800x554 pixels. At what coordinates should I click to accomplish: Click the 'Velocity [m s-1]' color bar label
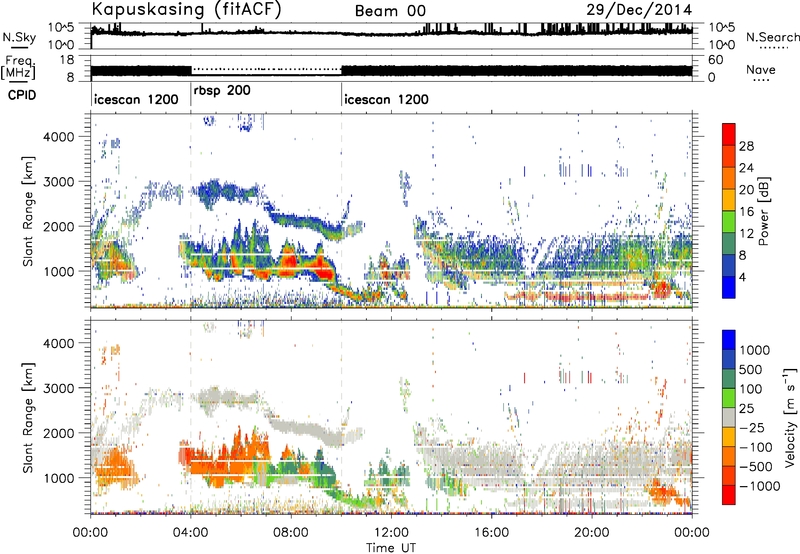coord(790,417)
